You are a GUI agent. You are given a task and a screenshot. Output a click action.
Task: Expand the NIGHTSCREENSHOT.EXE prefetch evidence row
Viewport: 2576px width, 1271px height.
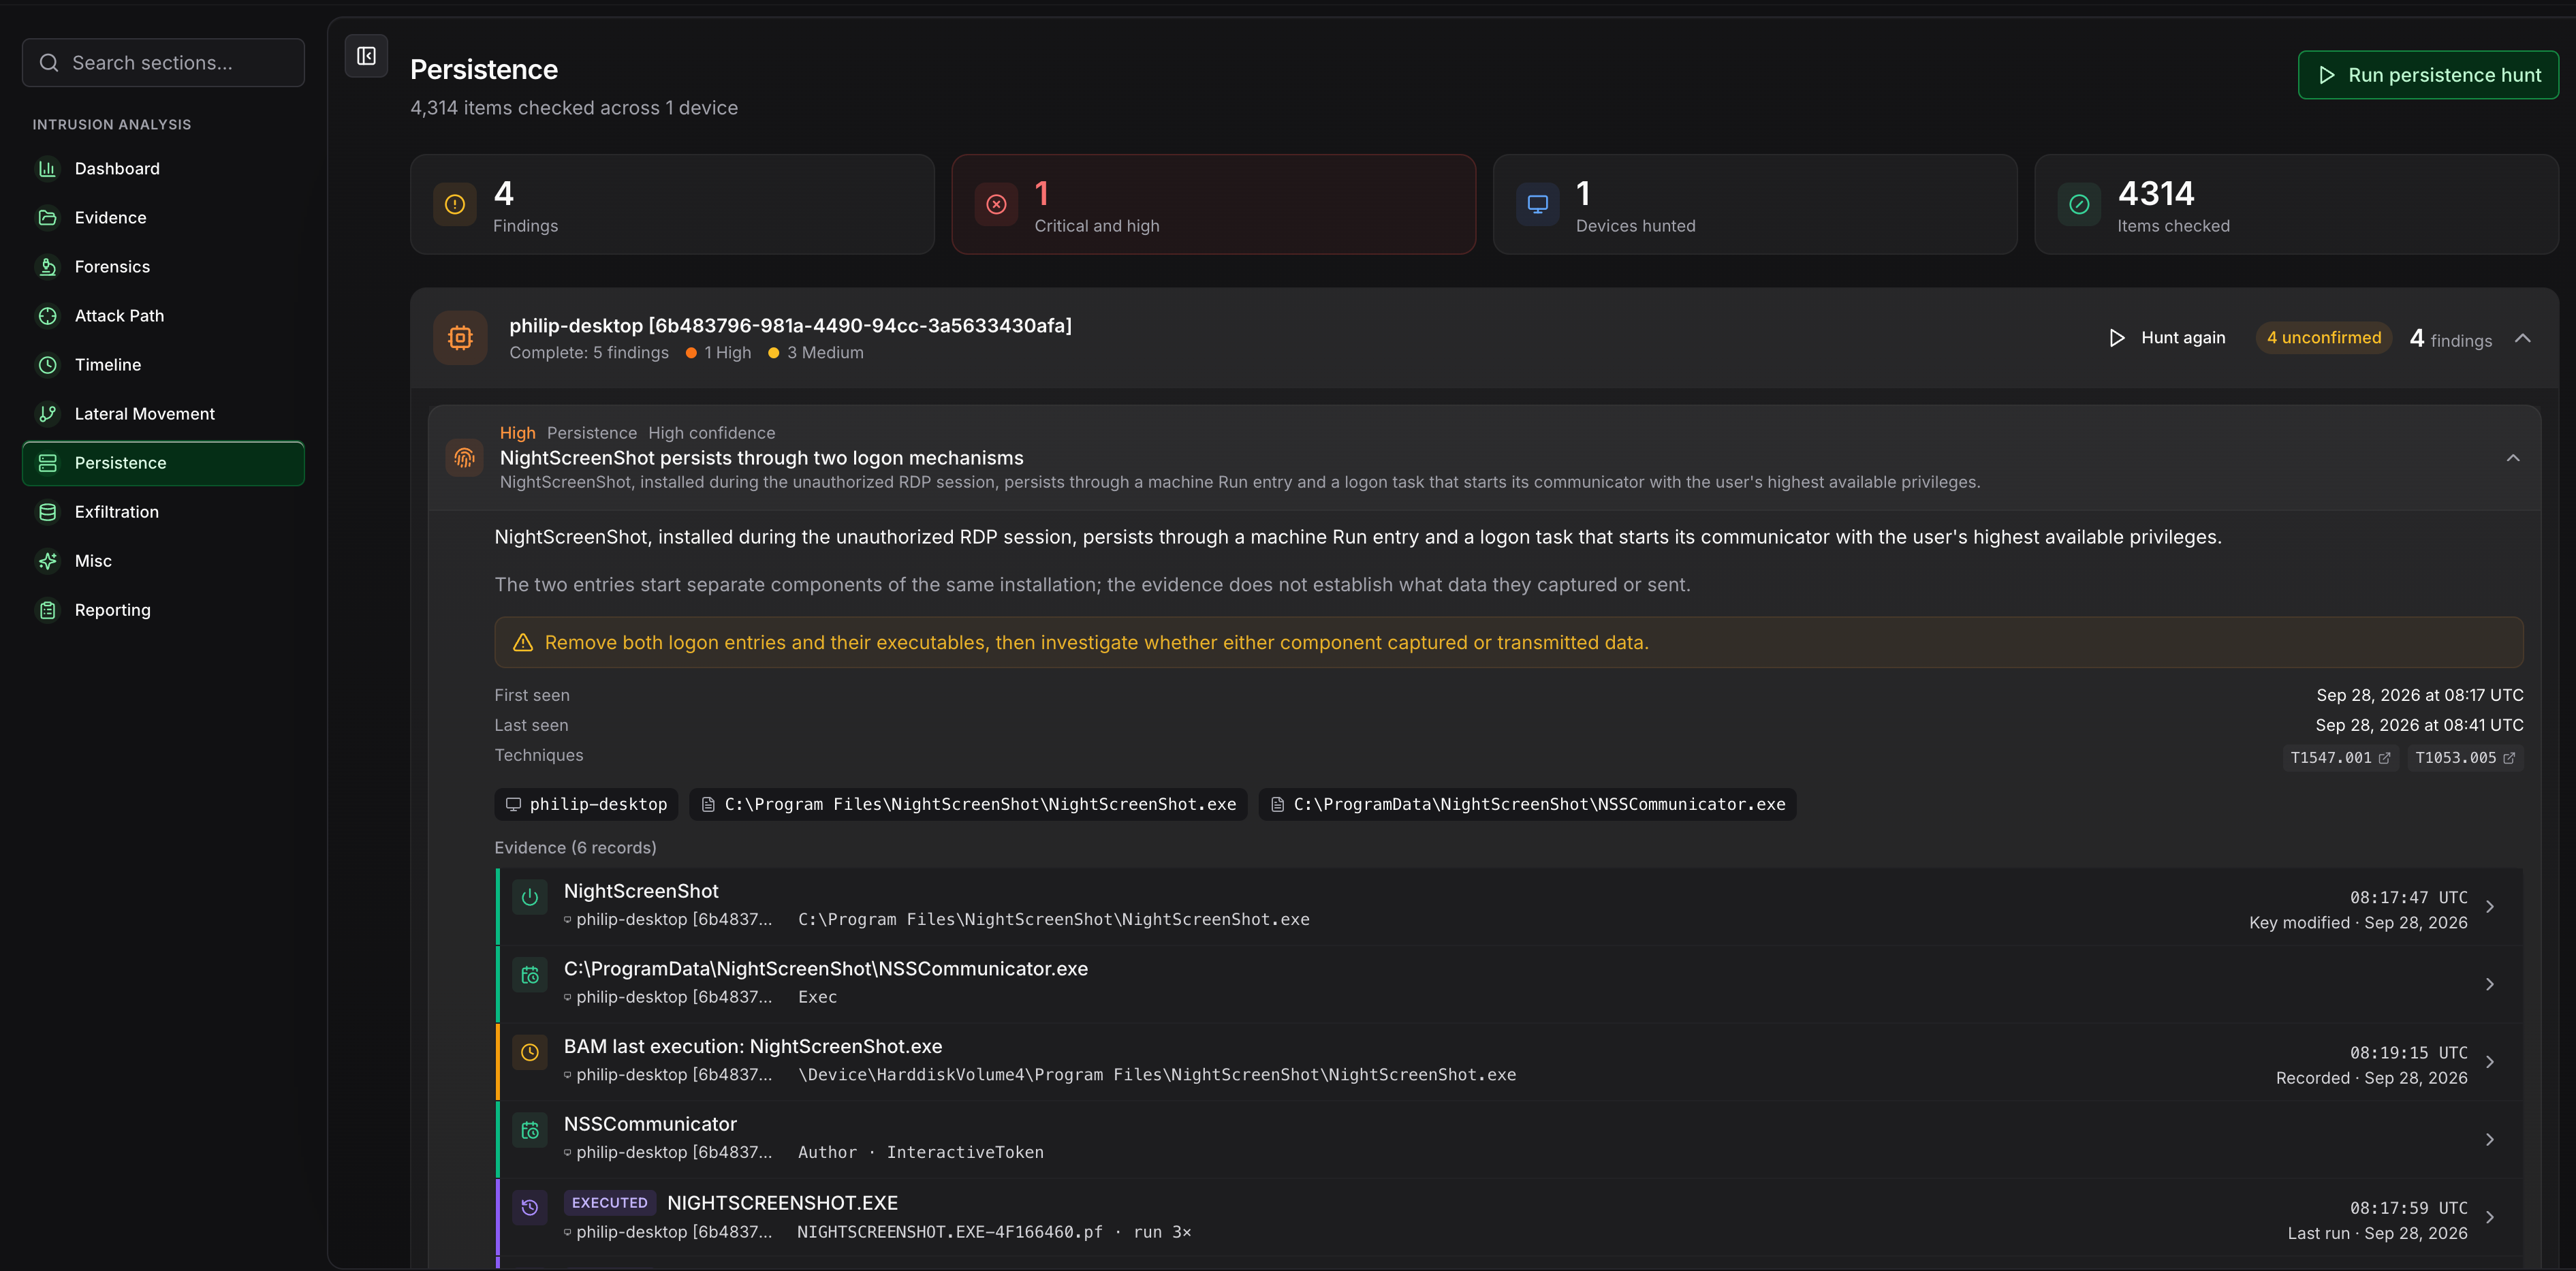[1510, 1218]
